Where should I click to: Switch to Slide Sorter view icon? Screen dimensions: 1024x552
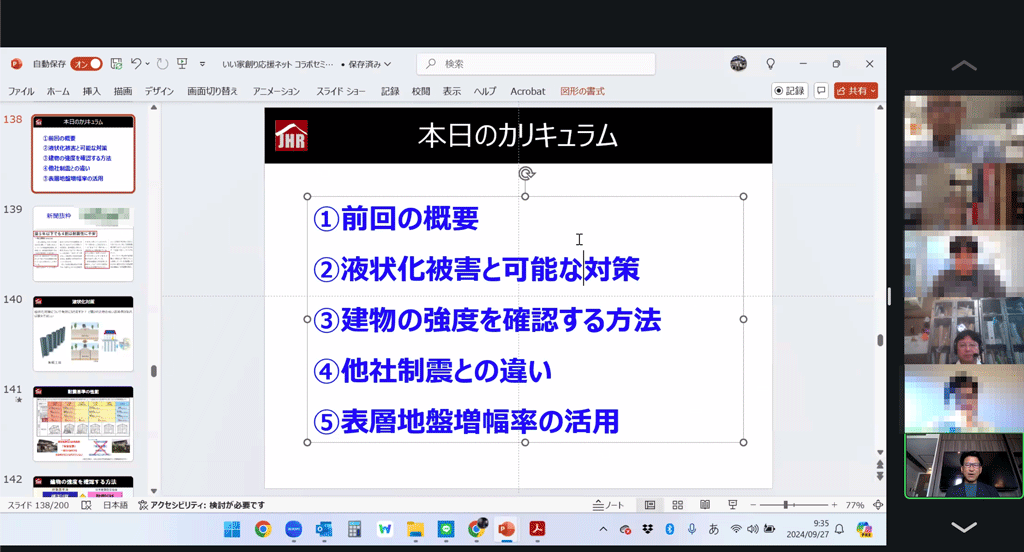pyautogui.click(x=677, y=505)
